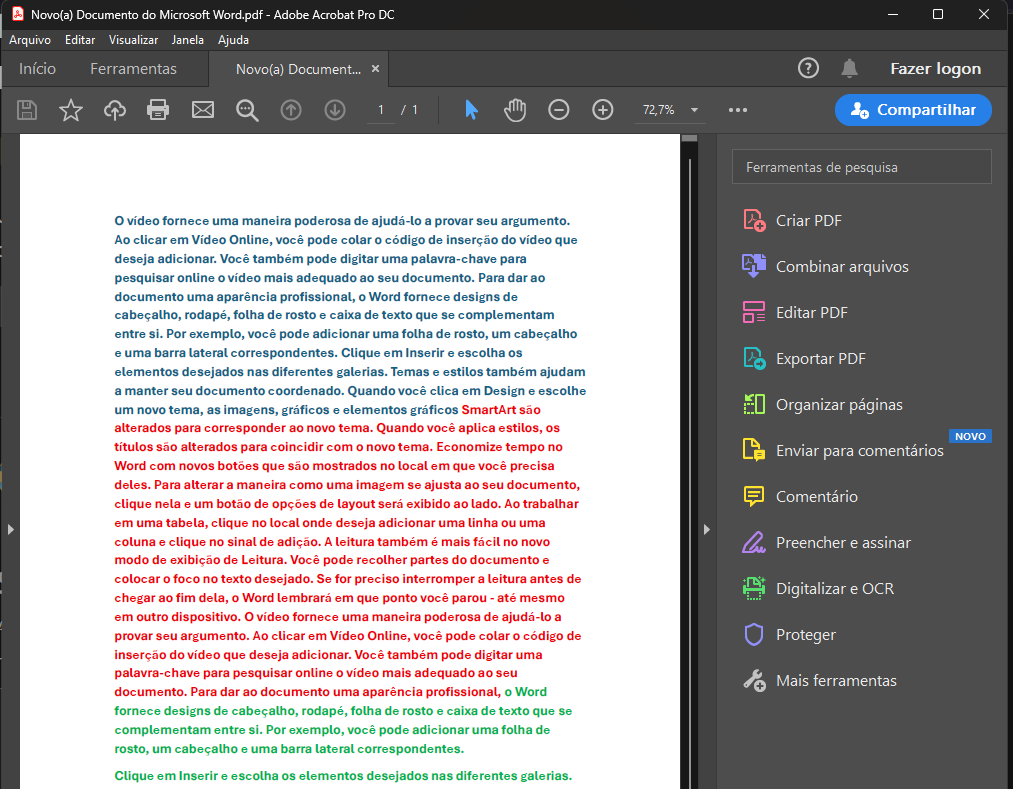Open the Janela menu
Screen dimensions: 1013x789
click(x=188, y=40)
